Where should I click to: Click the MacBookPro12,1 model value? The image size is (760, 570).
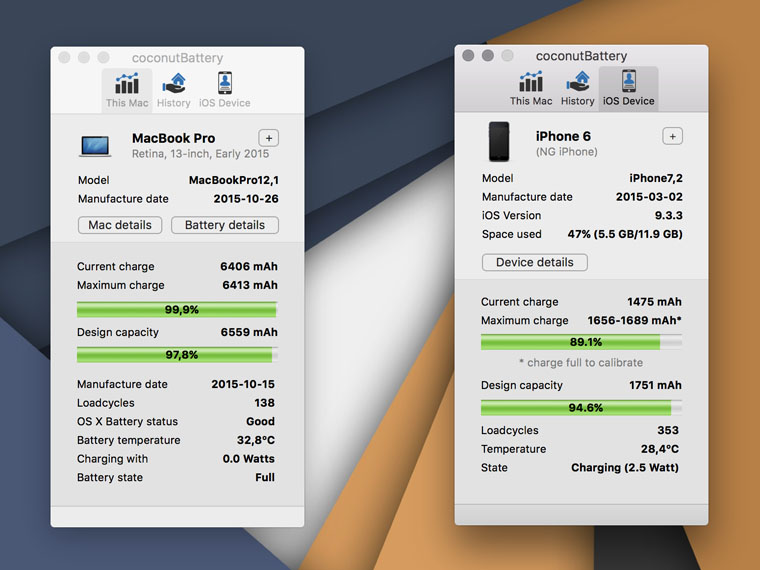point(234,180)
